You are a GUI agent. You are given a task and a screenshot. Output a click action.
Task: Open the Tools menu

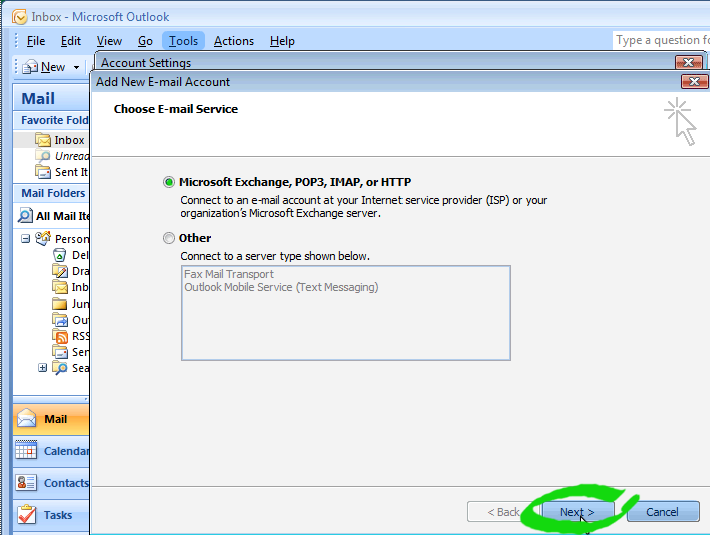pyautogui.click(x=183, y=41)
